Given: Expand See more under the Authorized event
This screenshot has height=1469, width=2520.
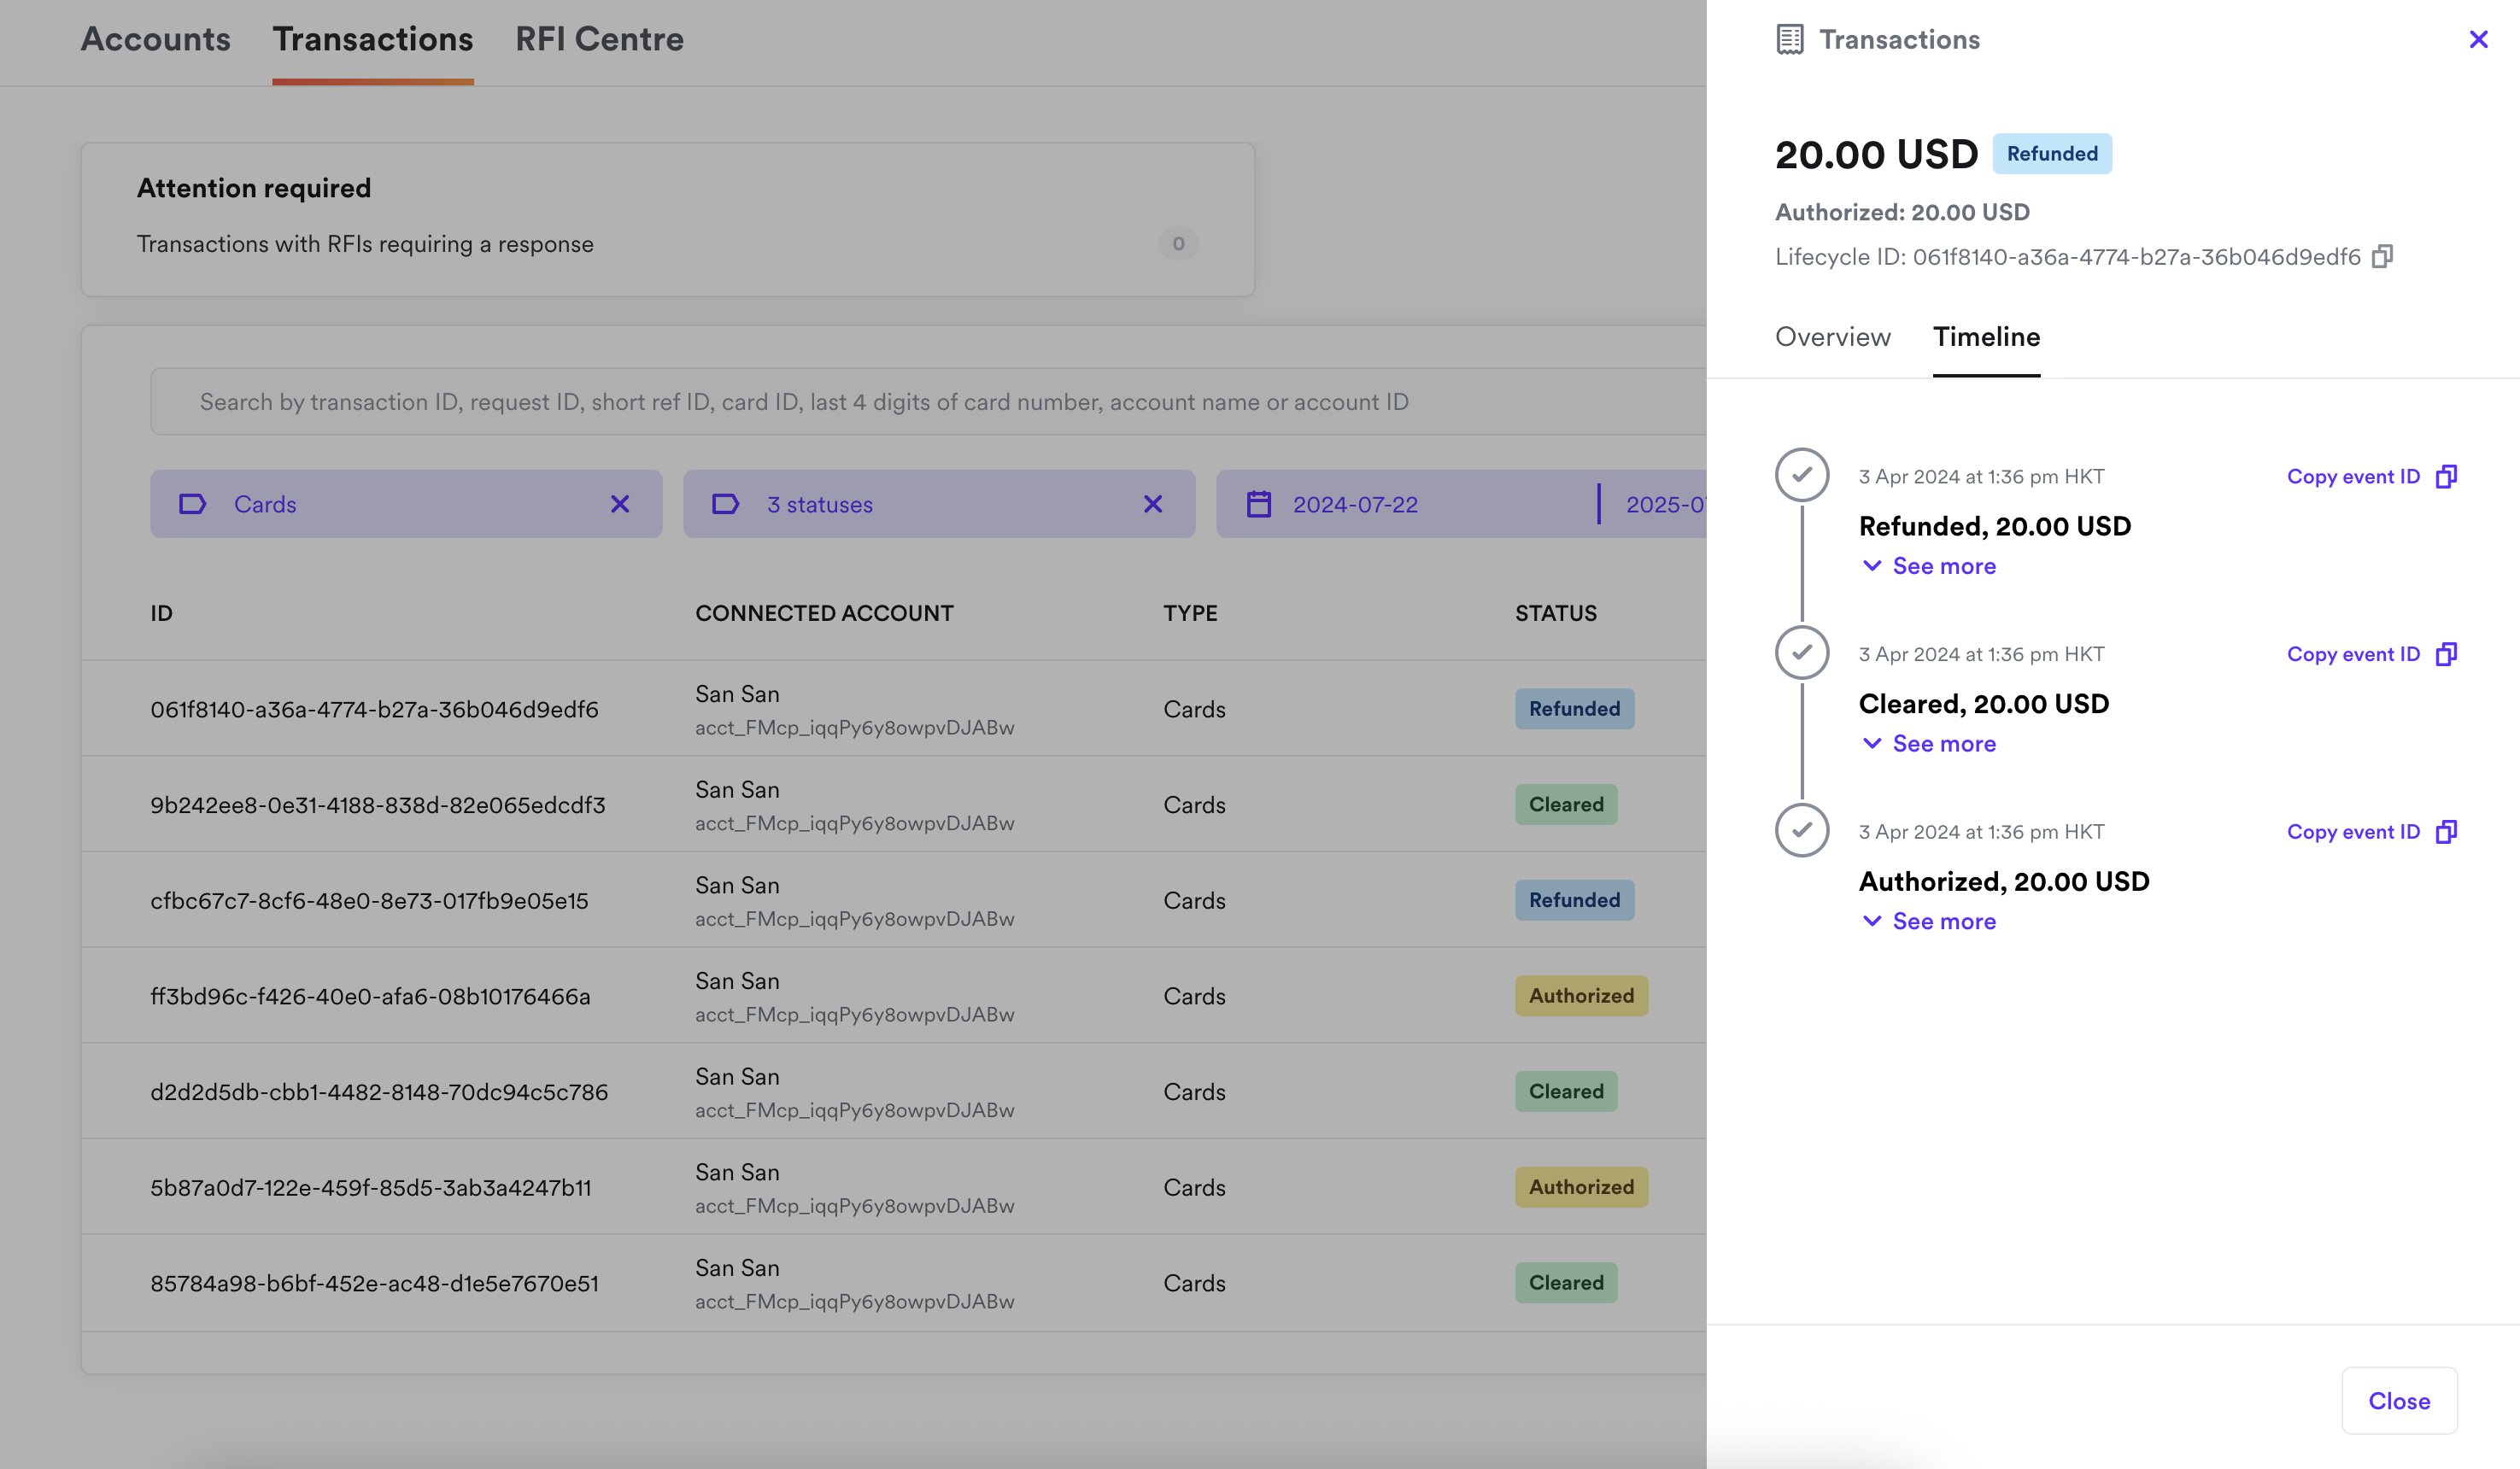Looking at the screenshot, I should point(1930,922).
